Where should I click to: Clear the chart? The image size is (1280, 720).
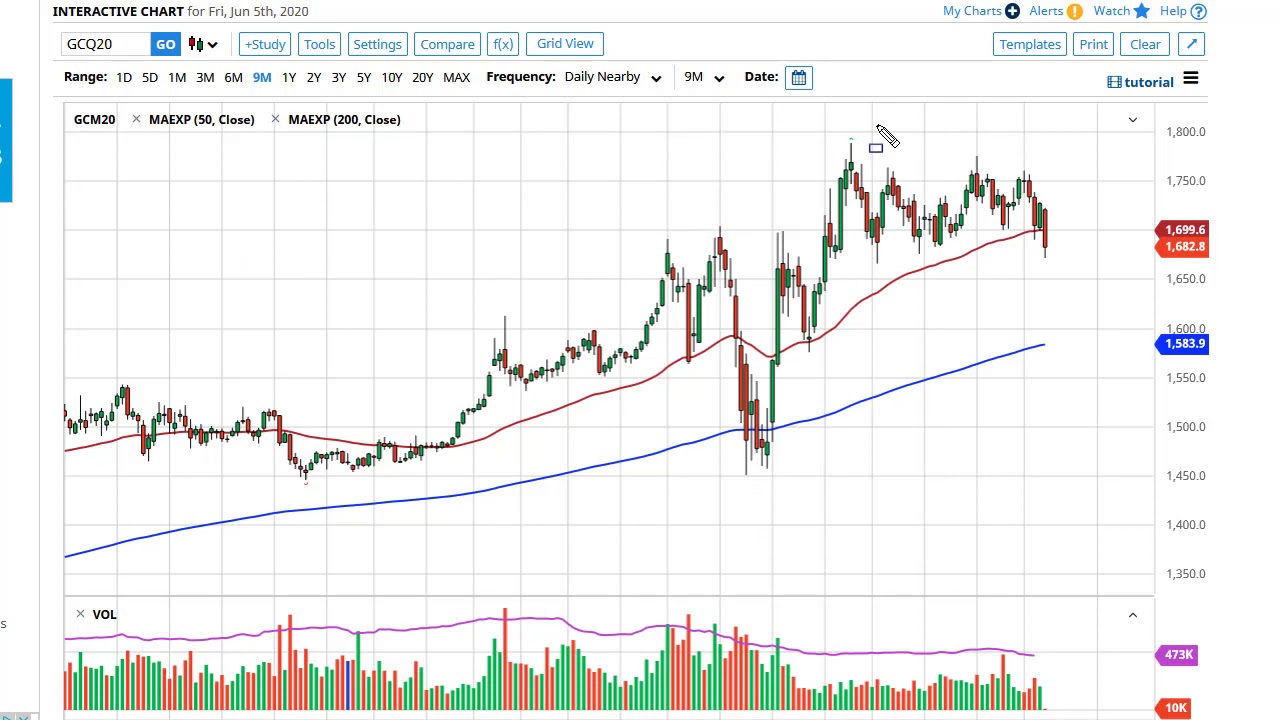tap(1145, 44)
